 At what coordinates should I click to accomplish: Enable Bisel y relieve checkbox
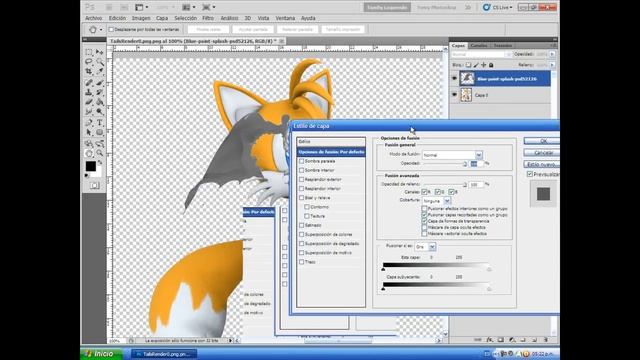[301, 198]
